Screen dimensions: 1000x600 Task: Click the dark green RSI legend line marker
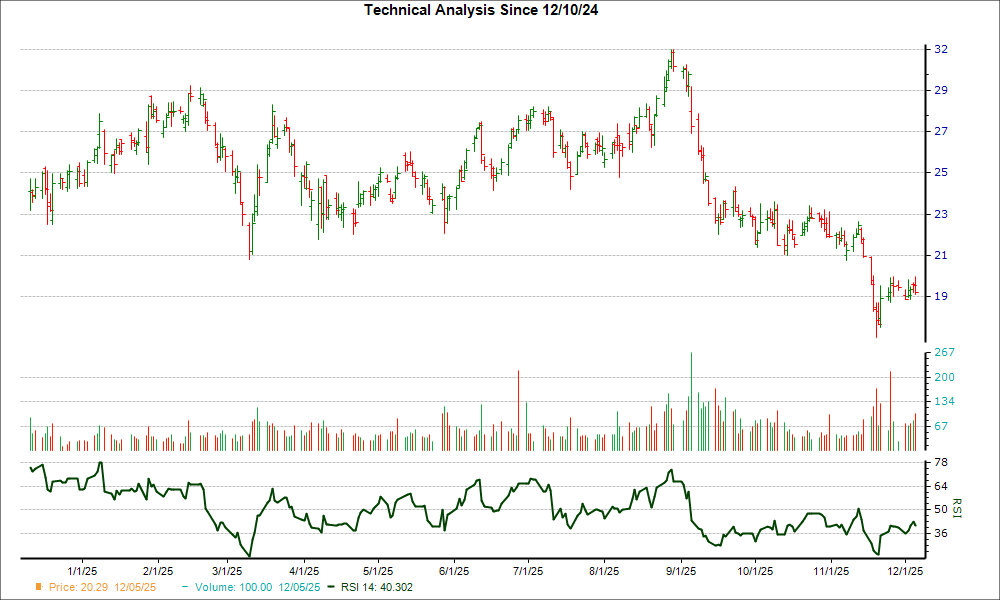click(x=331, y=587)
